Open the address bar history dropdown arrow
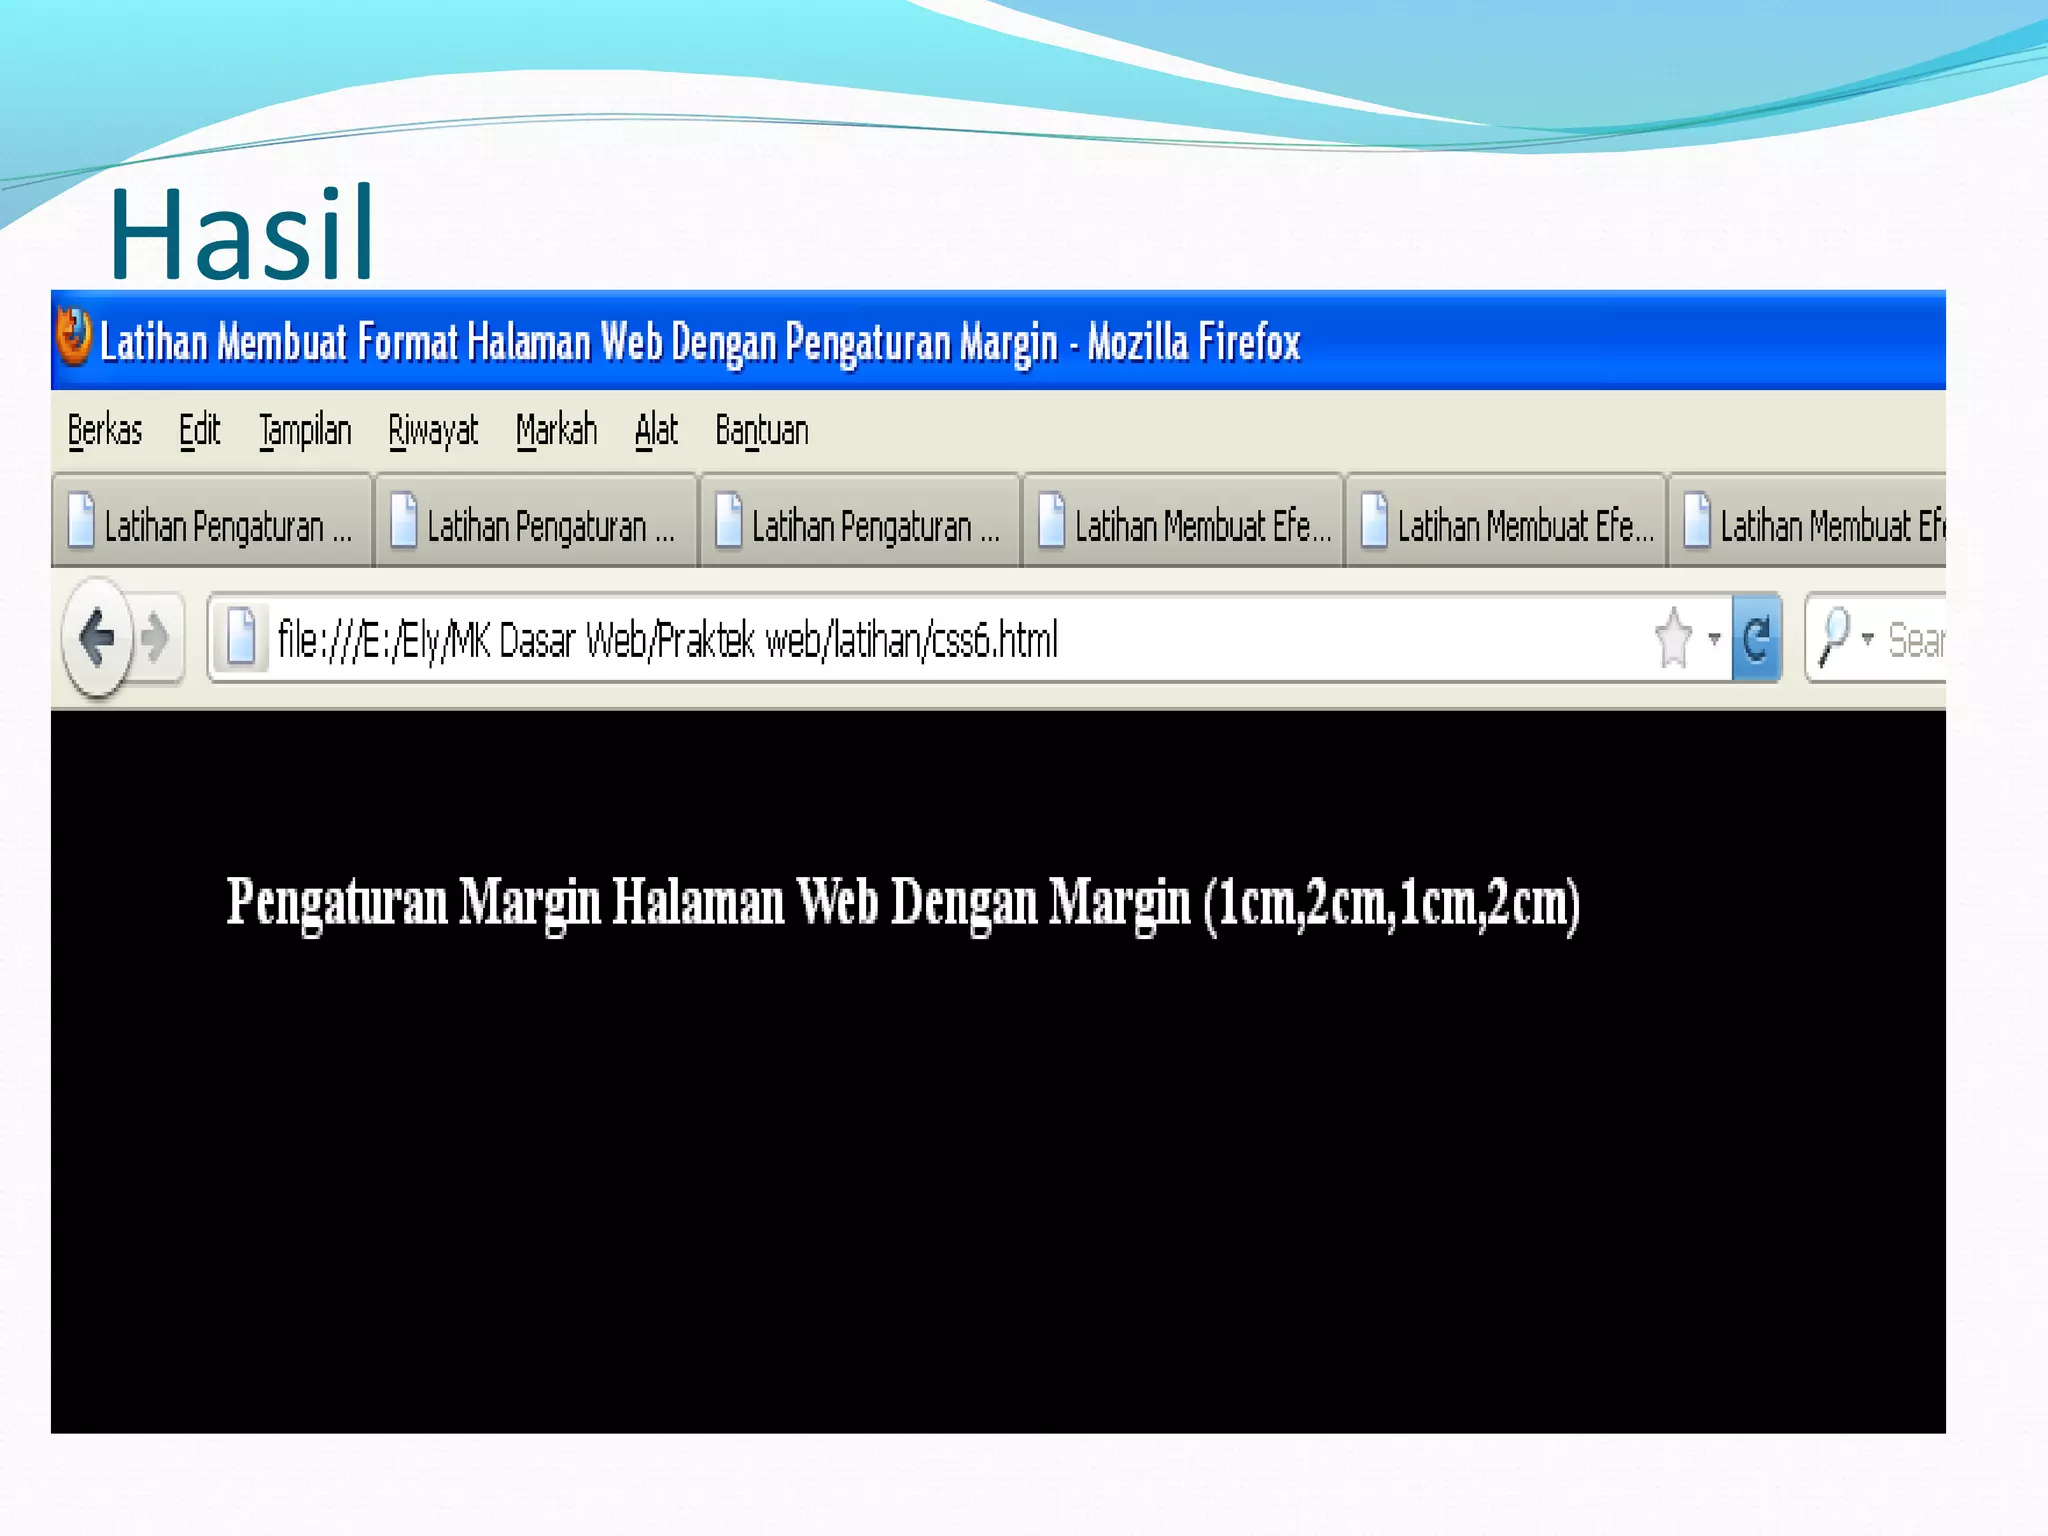The image size is (2048, 1536). [1714, 638]
